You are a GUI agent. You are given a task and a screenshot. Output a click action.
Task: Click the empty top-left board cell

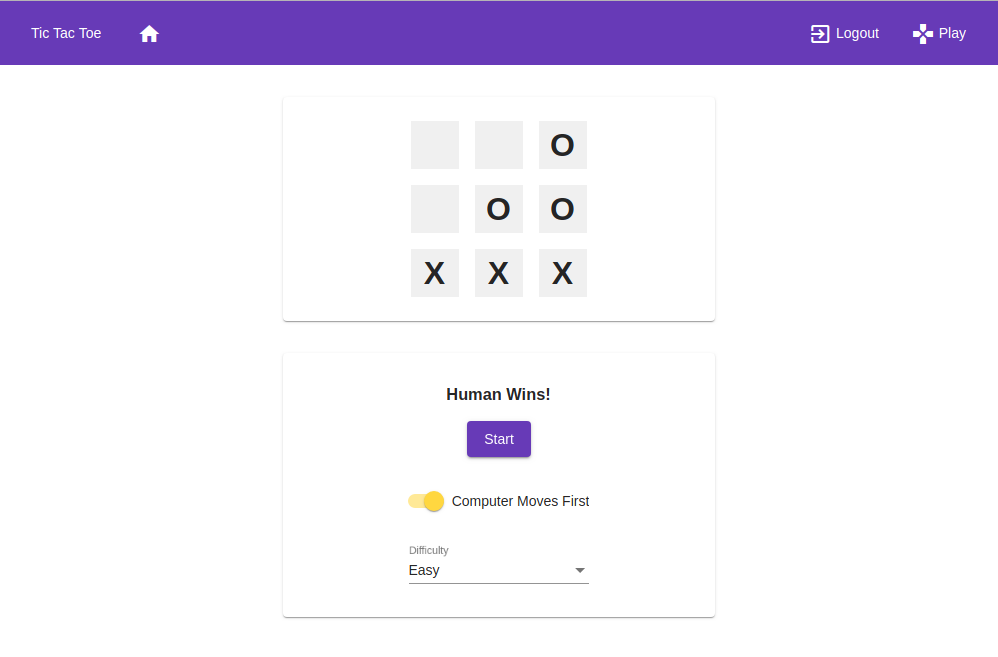point(434,145)
